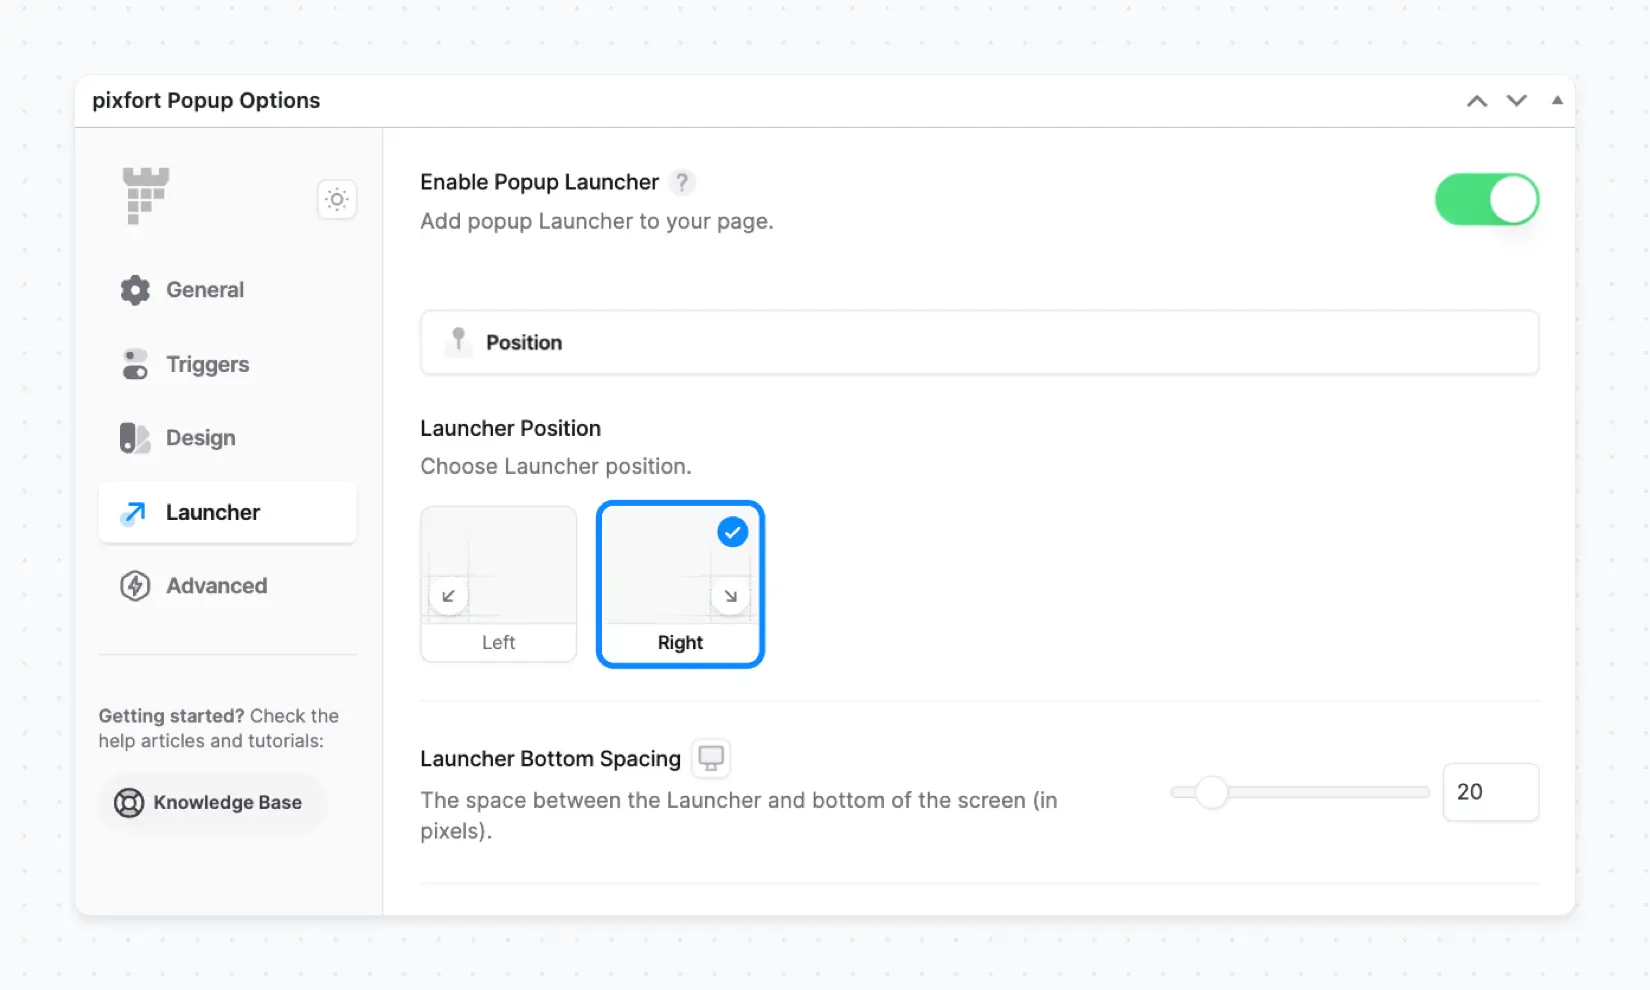1650x990 pixels.
Task: Select the Right launcher position
Action: pos(680,584)
